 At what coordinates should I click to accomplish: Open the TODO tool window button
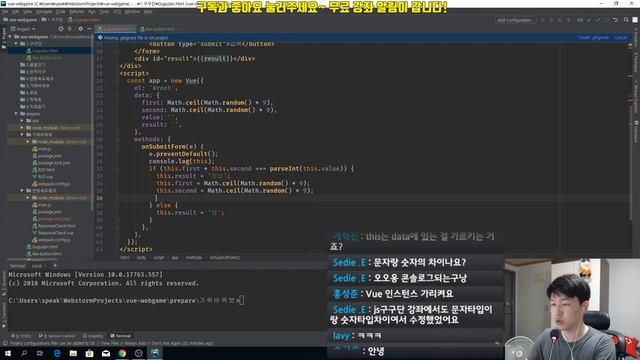21,336
